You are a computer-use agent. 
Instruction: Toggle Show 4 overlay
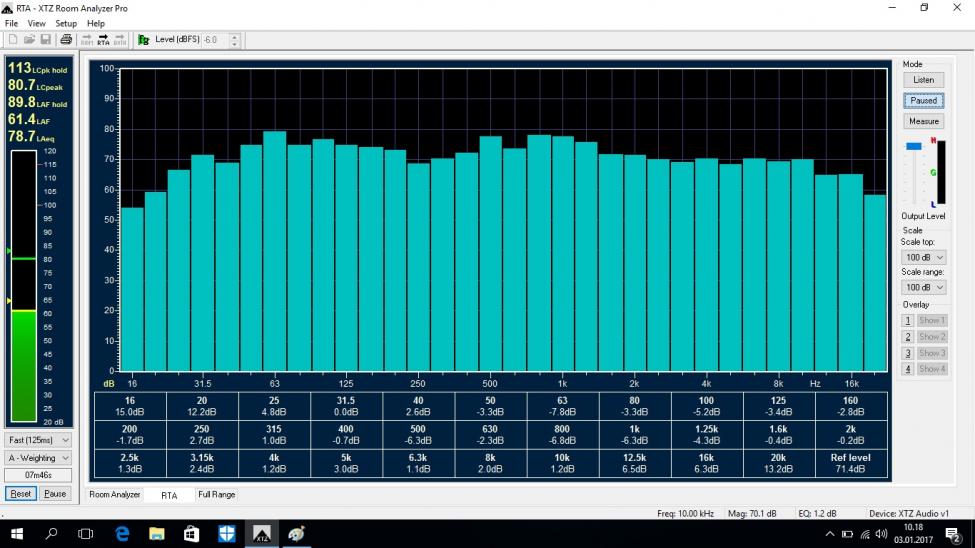pyautogui.click(x=931, y=369)
